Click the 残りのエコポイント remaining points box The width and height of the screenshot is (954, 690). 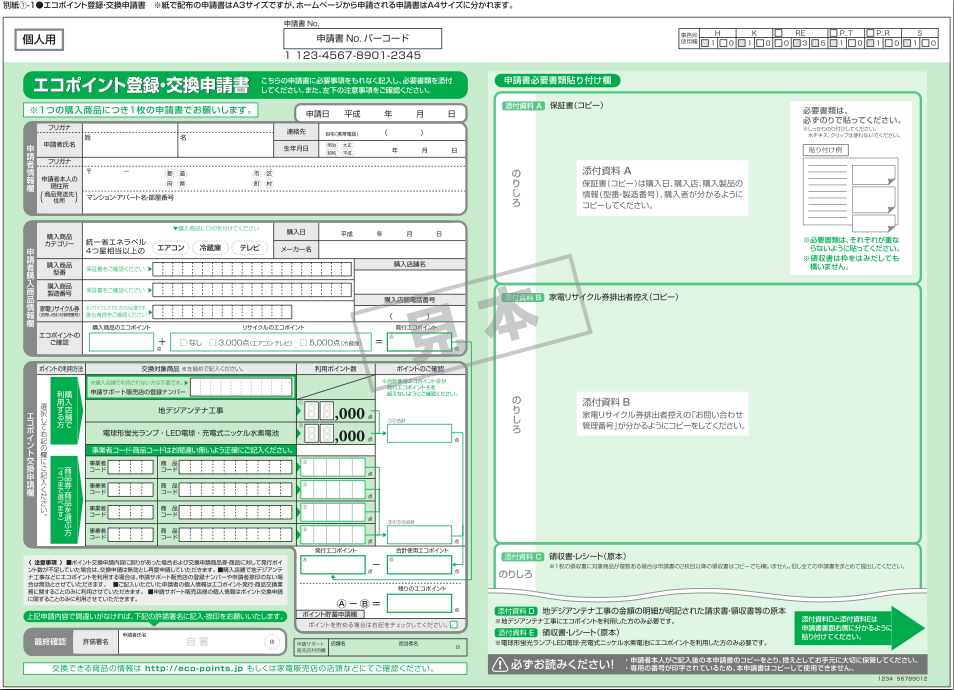419,603
